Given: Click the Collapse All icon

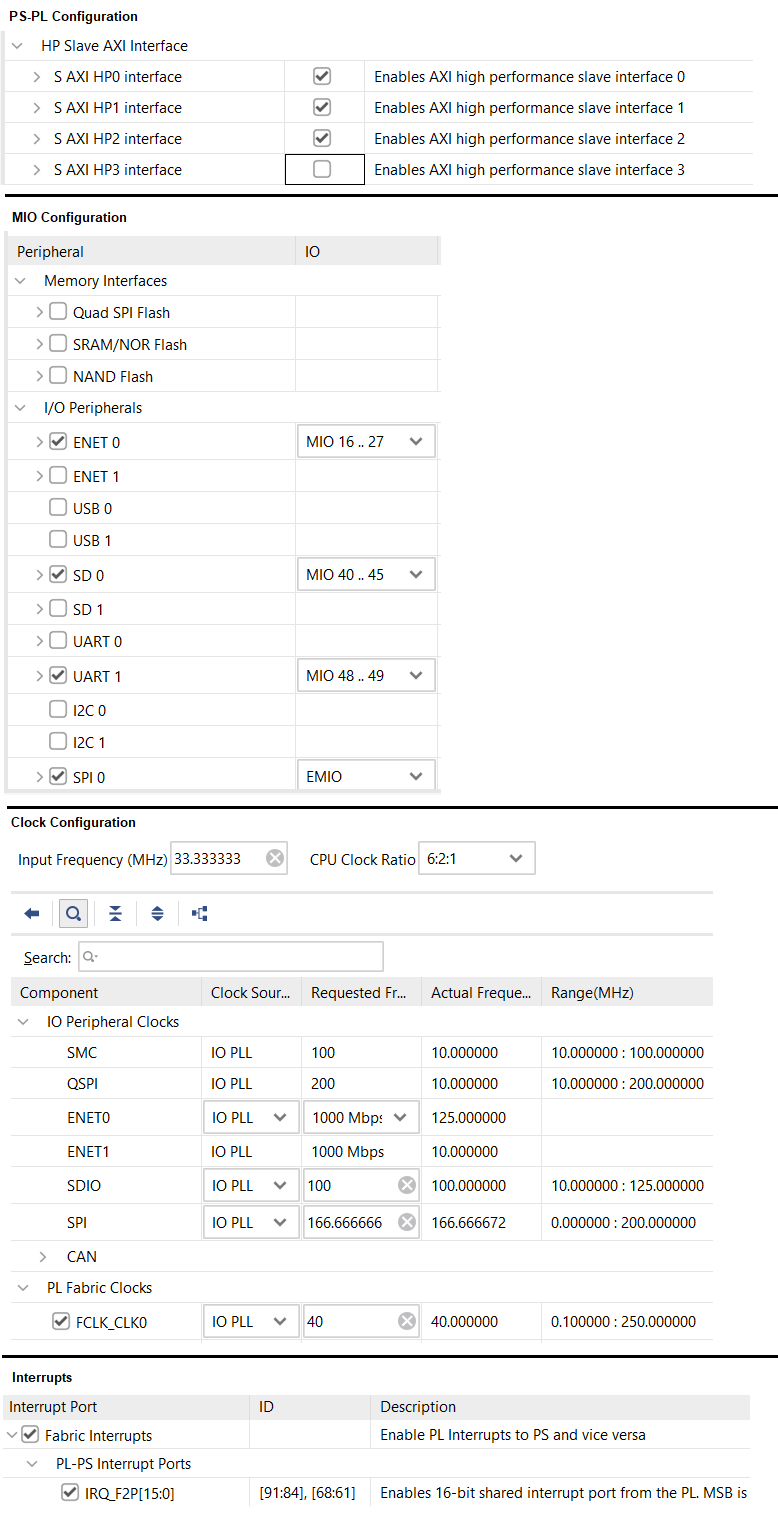Looking at the screenshot, I should point(116,914).
